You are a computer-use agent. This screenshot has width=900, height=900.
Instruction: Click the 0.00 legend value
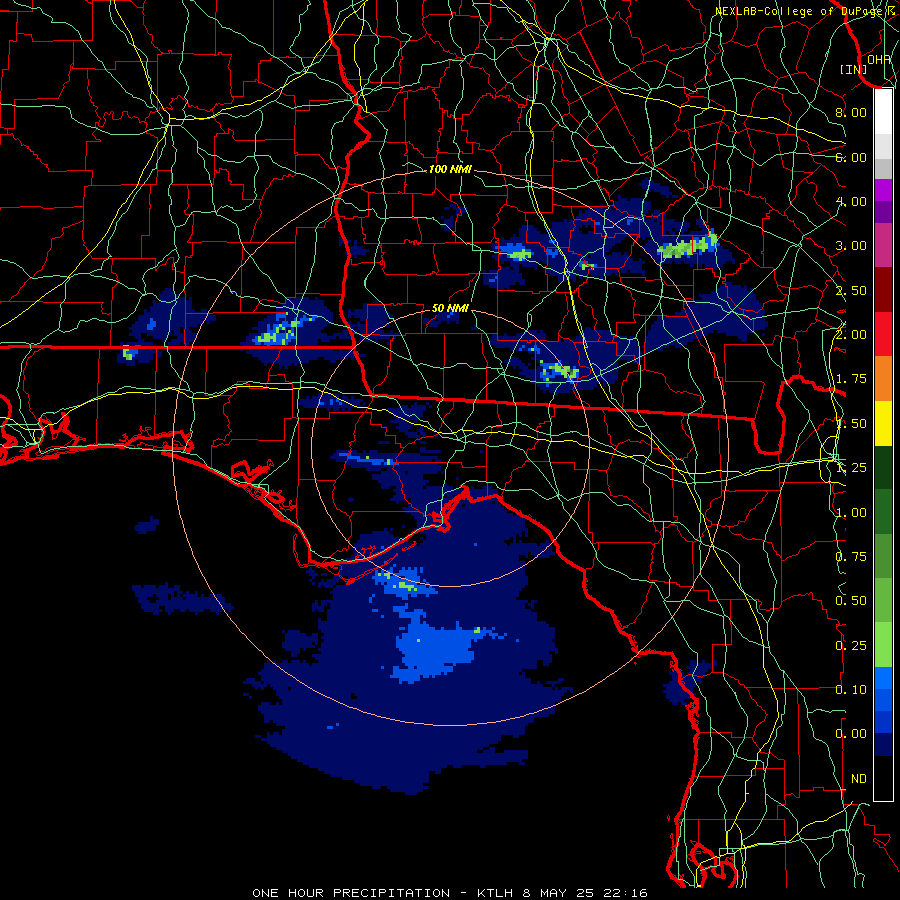pyautogui.click(x=851, y=734)
